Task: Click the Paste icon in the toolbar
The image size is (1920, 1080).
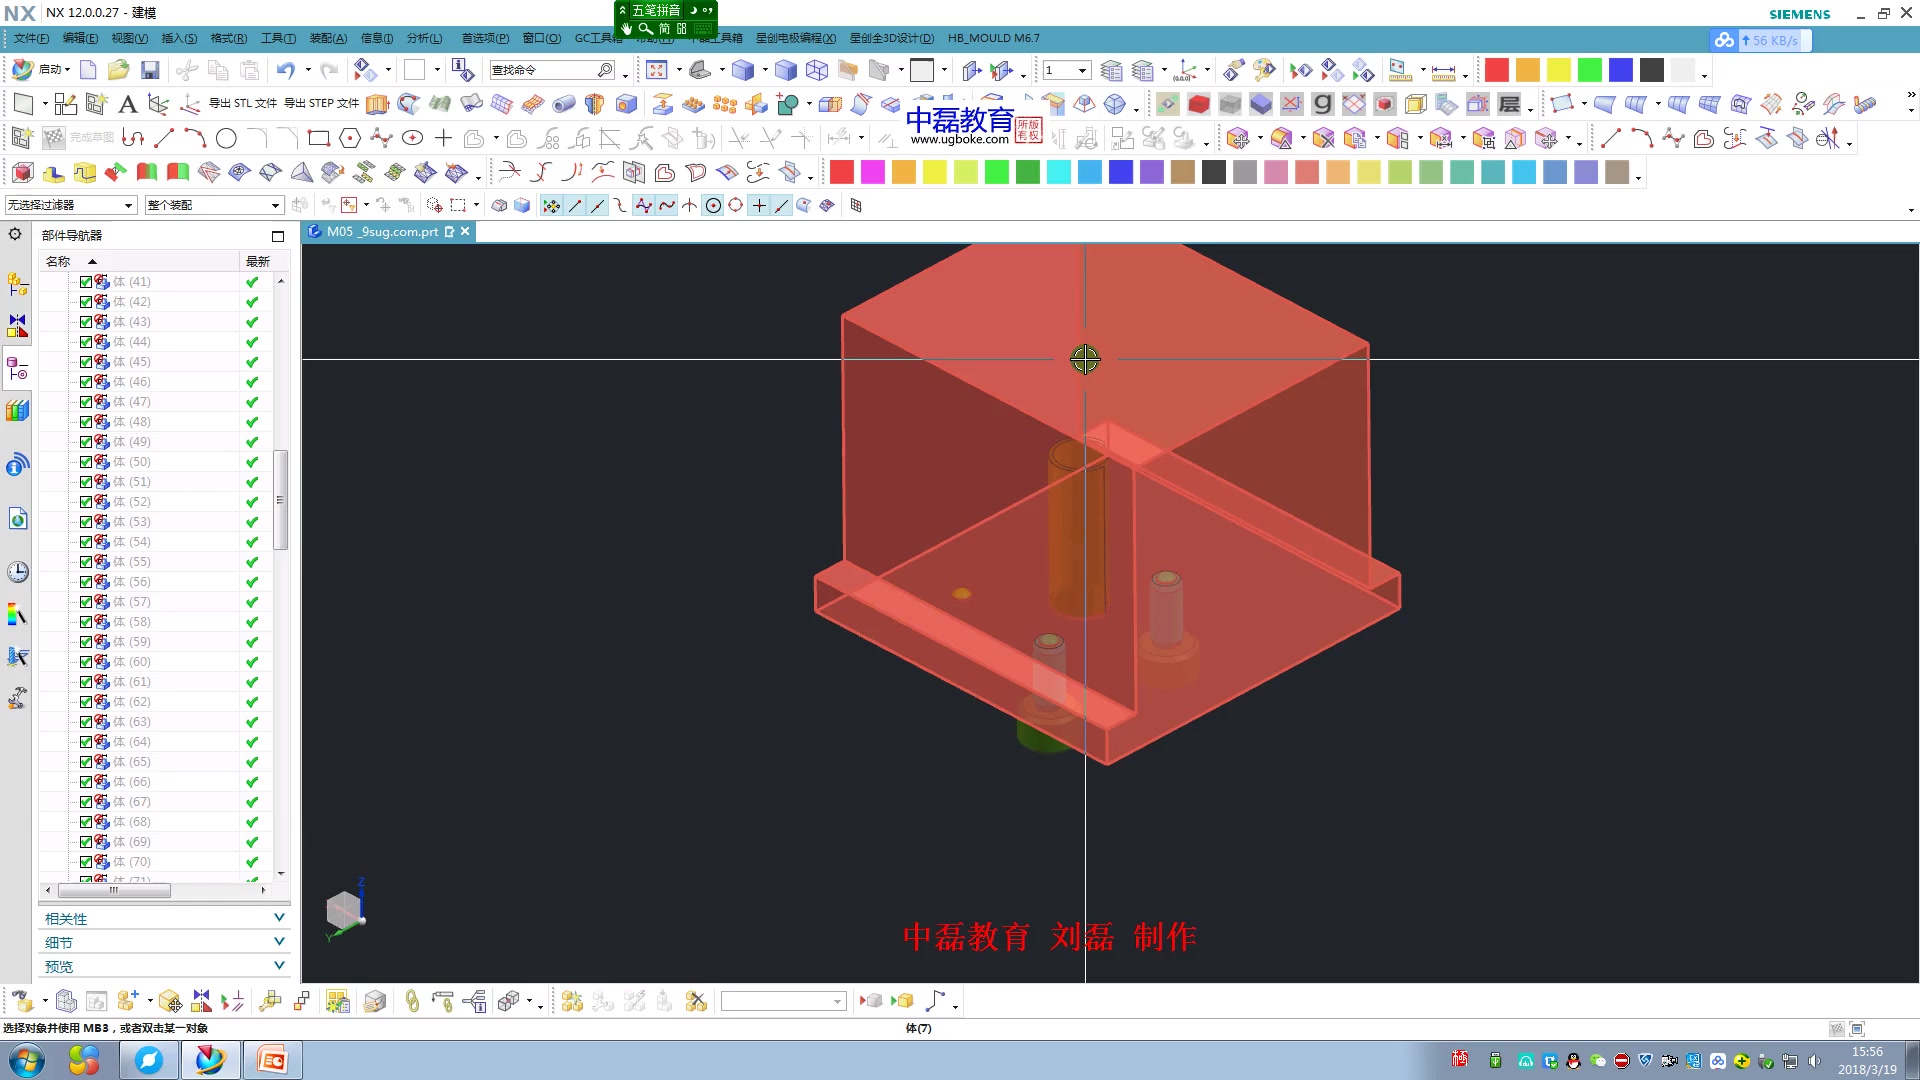Action: (250, 70)
